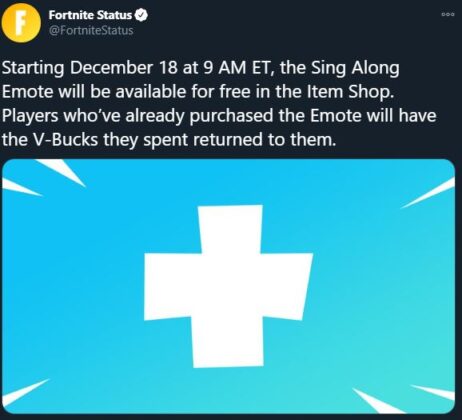Click the bottom-left white streak in image
The width and height of the screenshot is (462, 420).
click(x=25, y=392)
